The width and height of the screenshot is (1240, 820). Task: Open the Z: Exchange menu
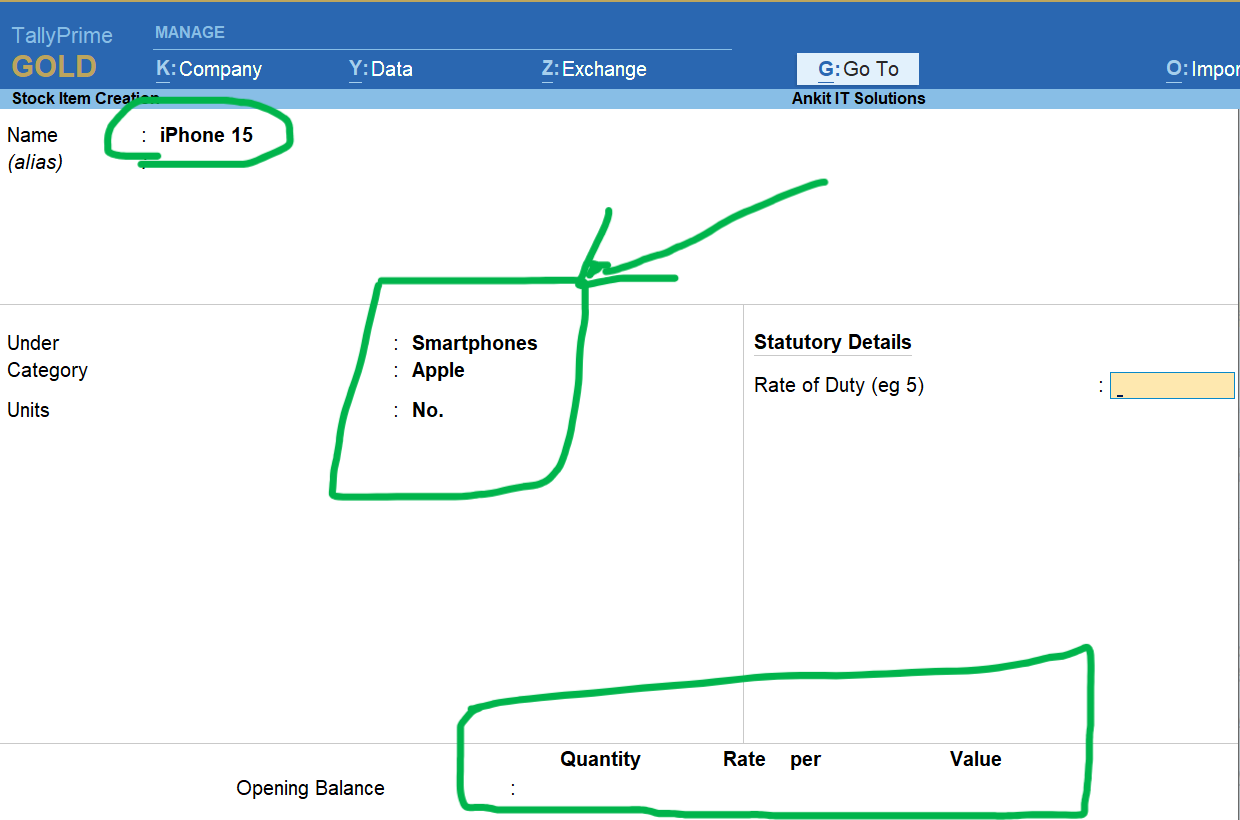[x=594, y=69]
